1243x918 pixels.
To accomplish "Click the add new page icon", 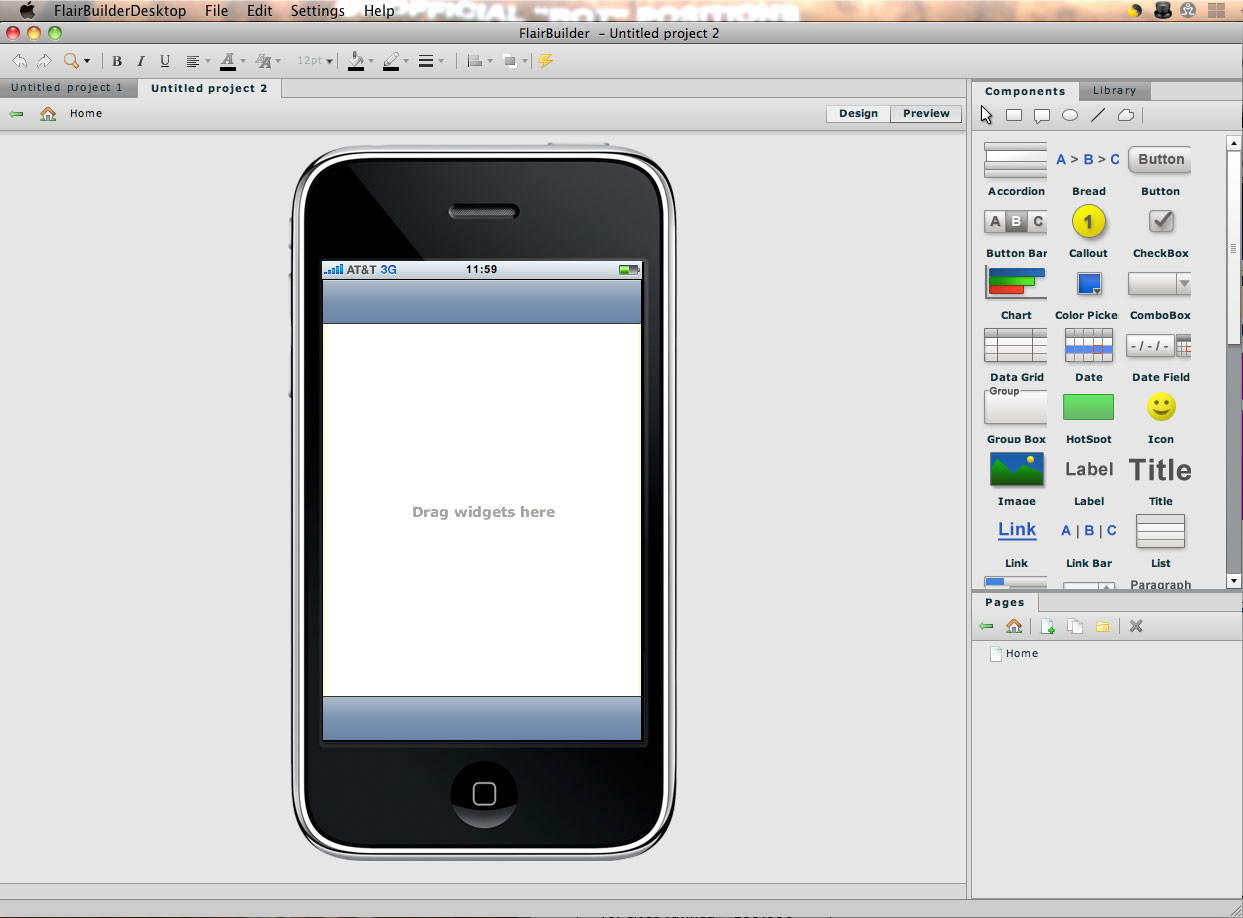I will (1047, 626).
